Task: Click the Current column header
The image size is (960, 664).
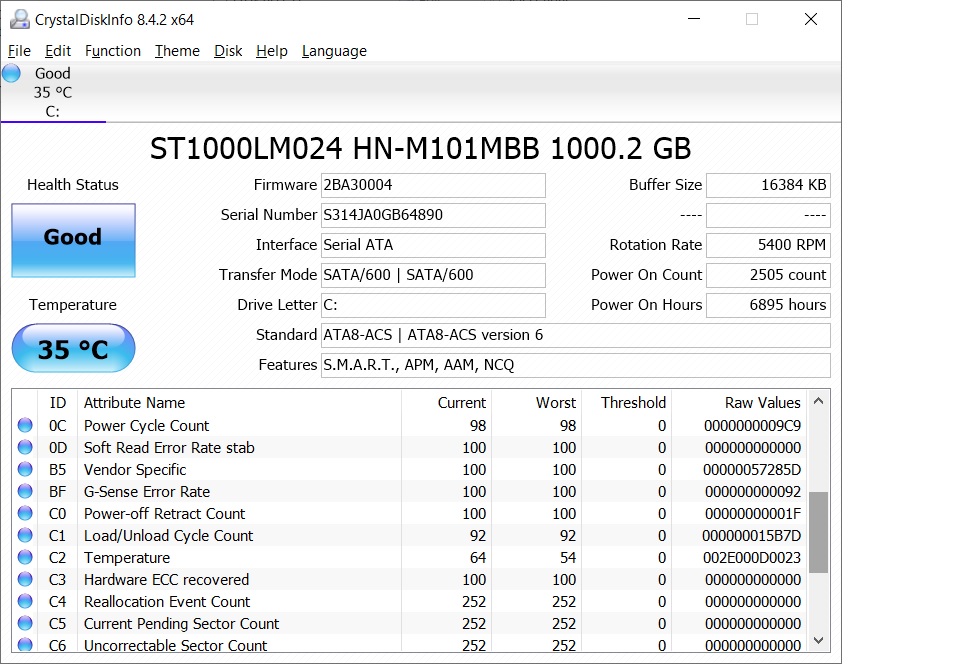Action: click(x=446, y=403)
